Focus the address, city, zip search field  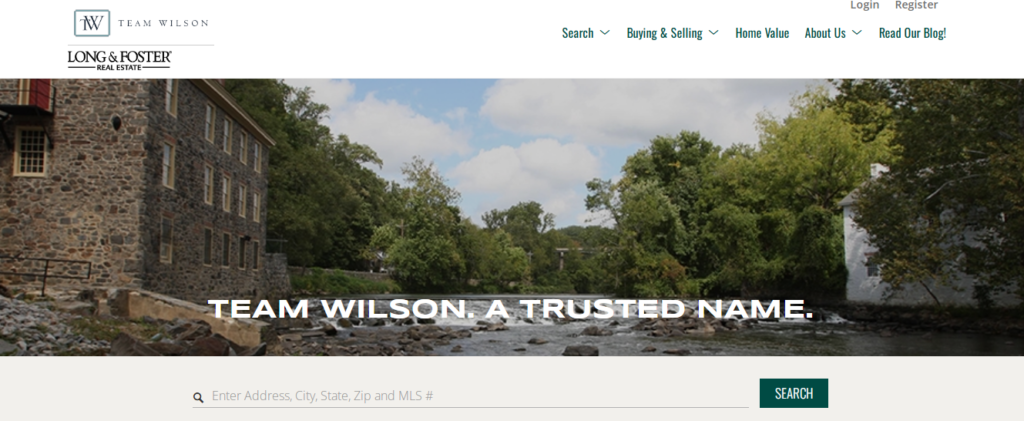[x=479, y=396]
